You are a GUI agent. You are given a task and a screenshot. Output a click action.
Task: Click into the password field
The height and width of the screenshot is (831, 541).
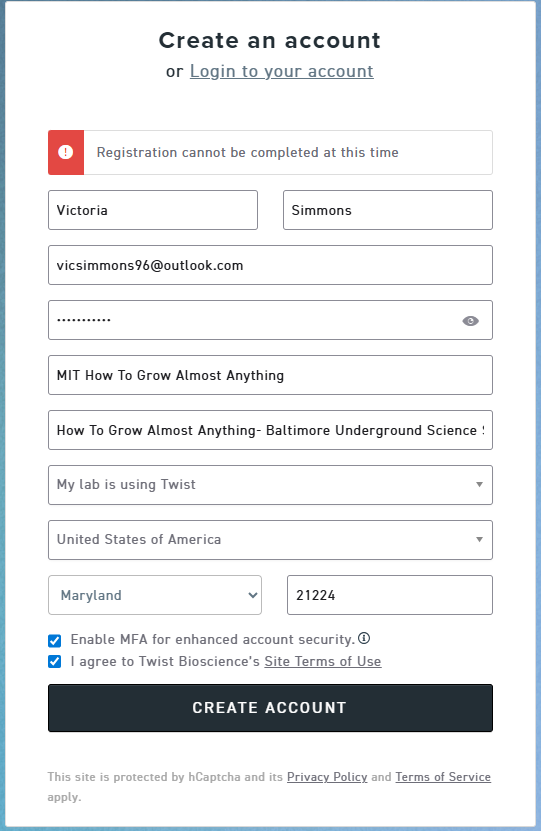pyautogui.click(x=270, y=320)
